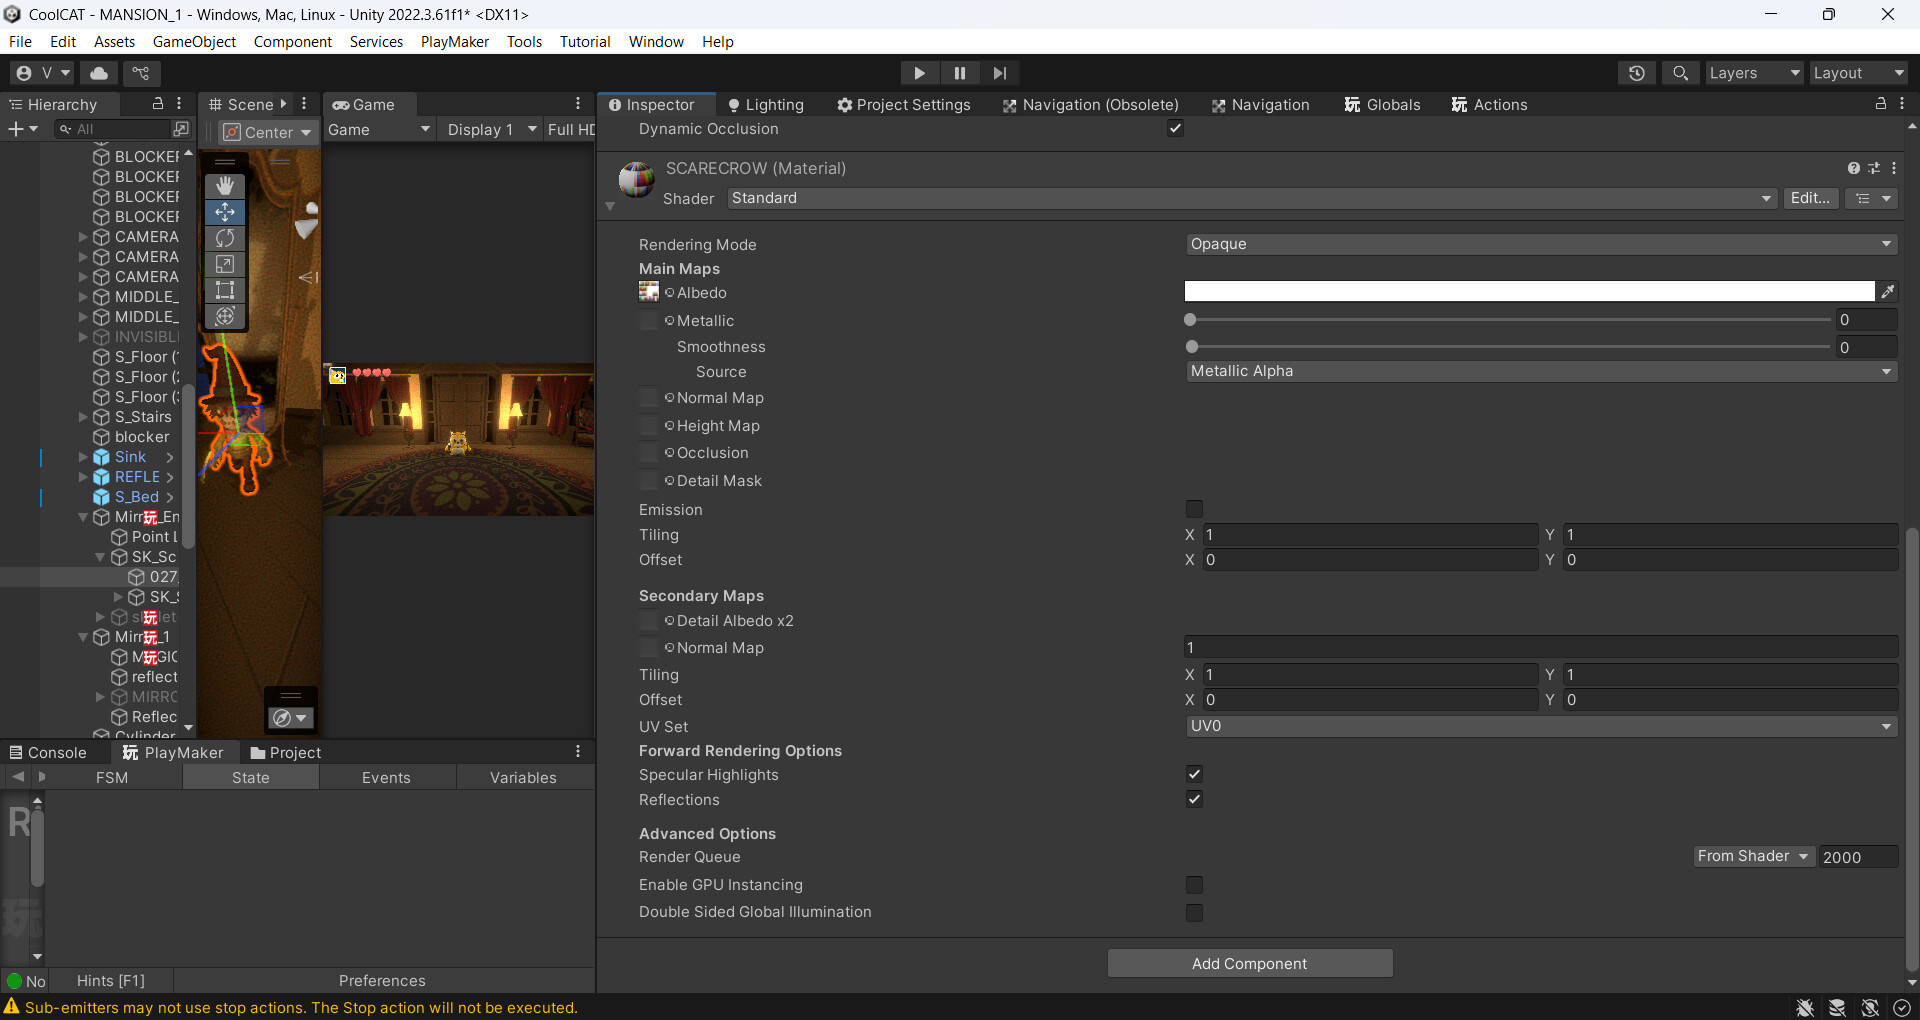Enable the Emission checkbox
This screenshot has width=1920, height=1020.
1194,509
